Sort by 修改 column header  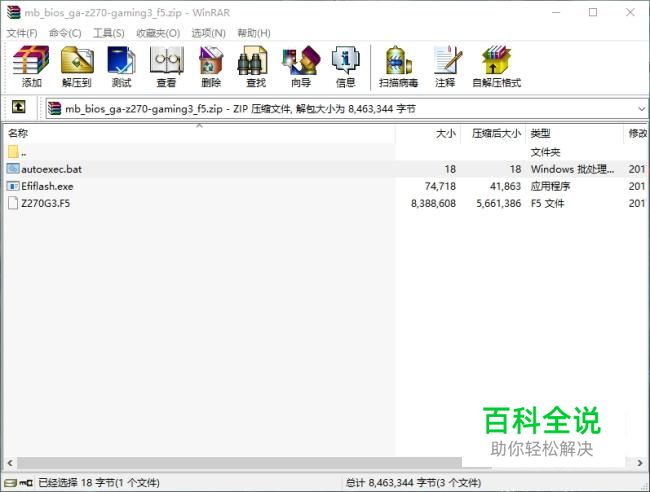pyautogui.click(x=636, y=133)
